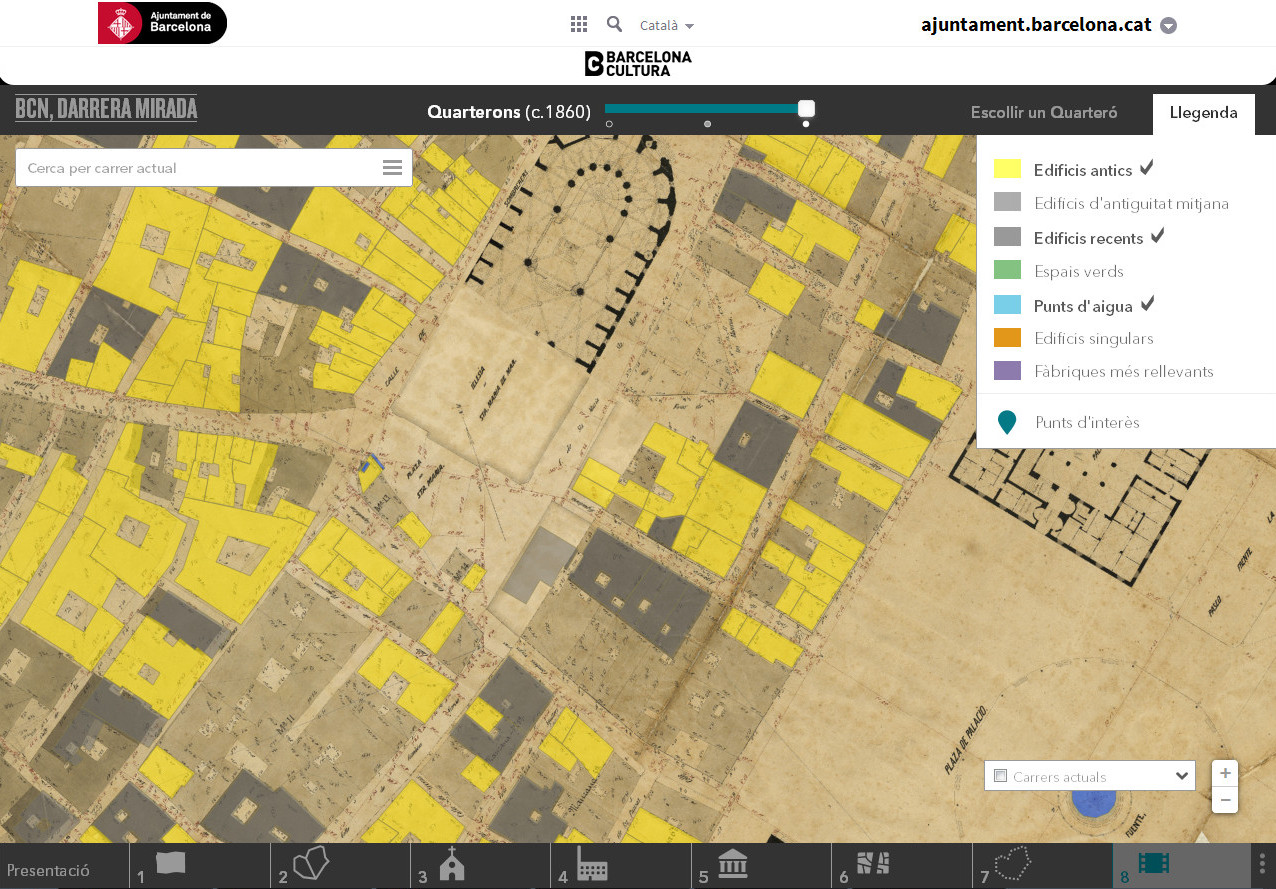Go to the Presentació section
The width and height of the screenshot is (1276, 889).
point(48,870)
